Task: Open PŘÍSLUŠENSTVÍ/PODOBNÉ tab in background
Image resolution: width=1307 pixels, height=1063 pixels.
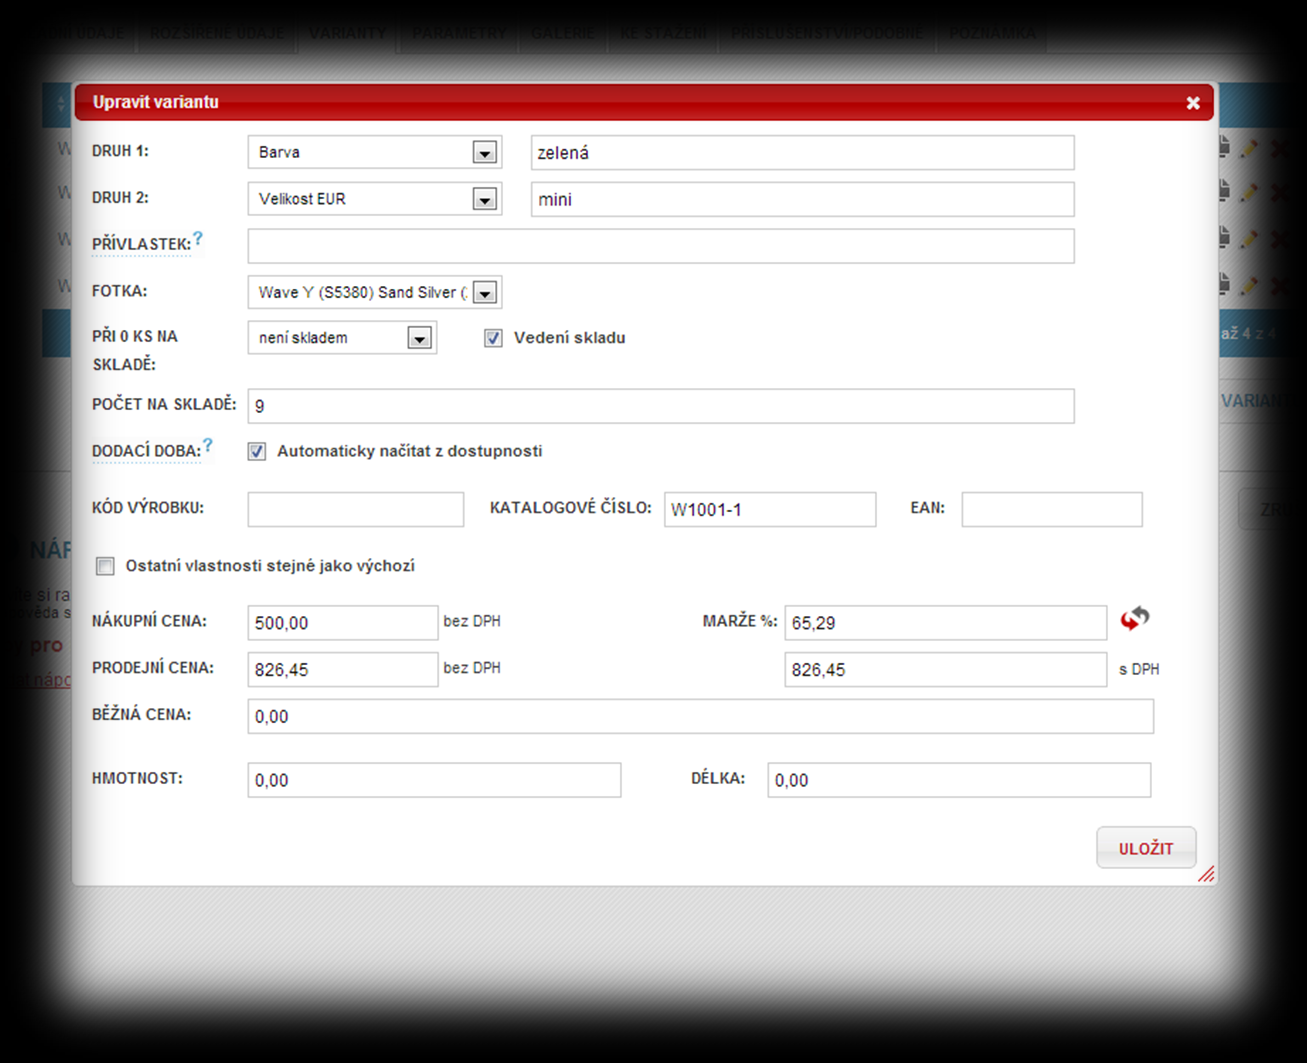Action: pyautogui.click(x=827, y=33)
